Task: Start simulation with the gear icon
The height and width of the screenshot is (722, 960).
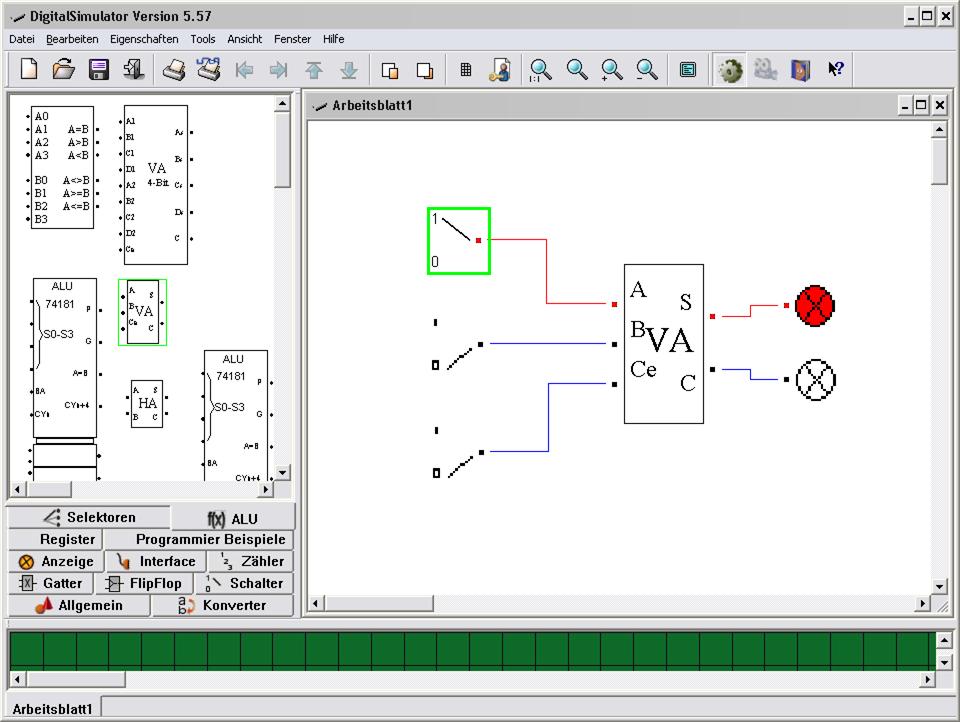Action: (731, 70)
